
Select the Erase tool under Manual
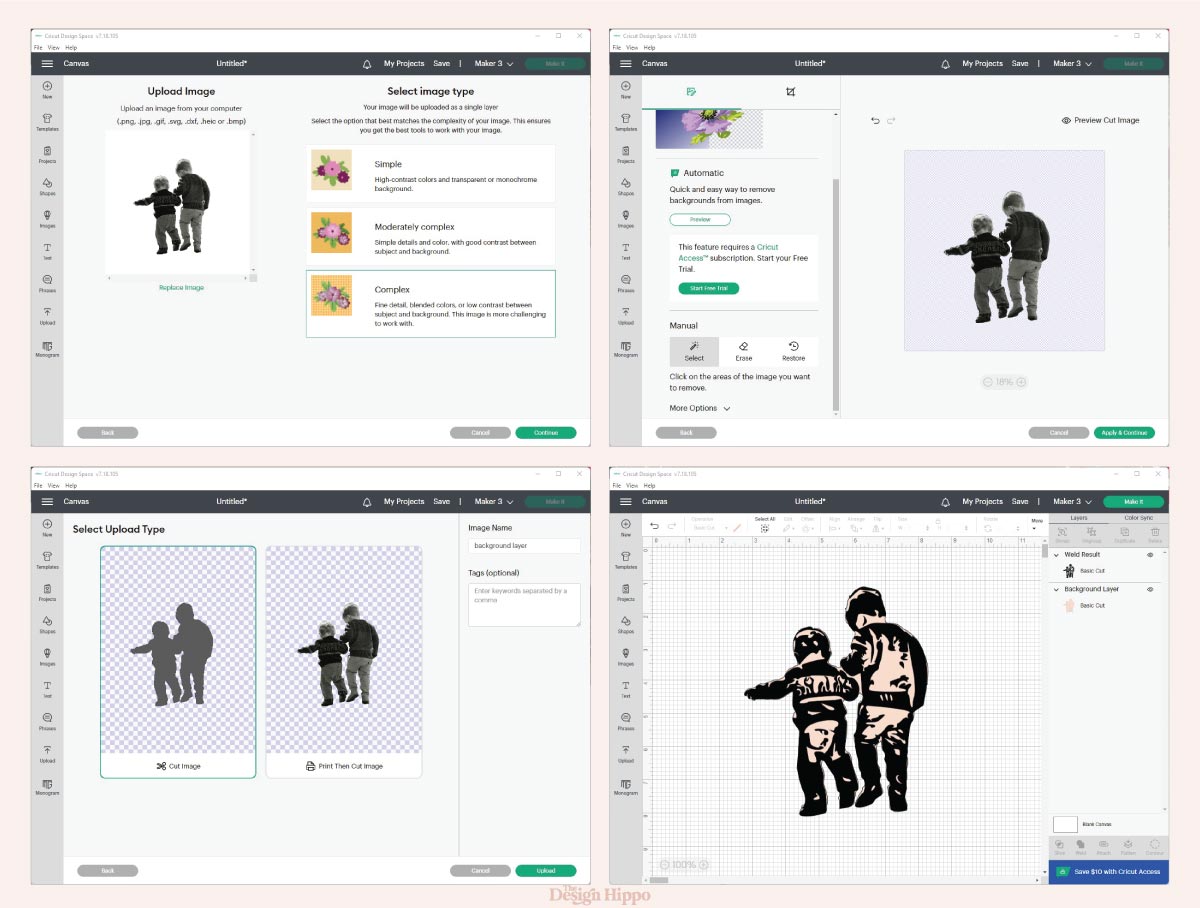coord(744,352)
